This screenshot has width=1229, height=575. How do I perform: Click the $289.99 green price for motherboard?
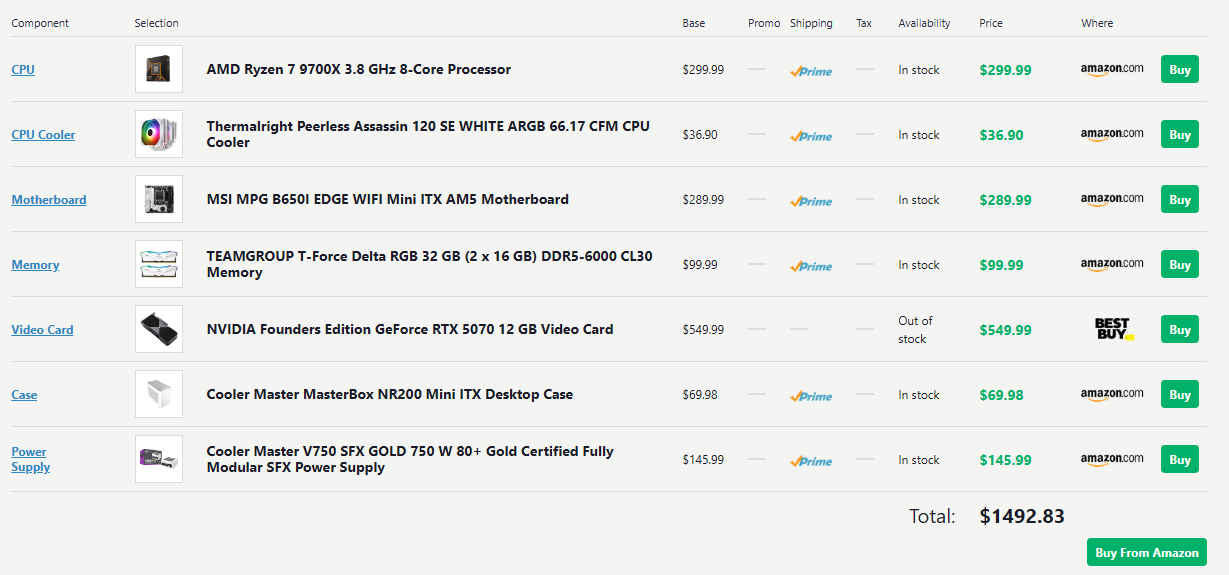[x=1005, y=200]
